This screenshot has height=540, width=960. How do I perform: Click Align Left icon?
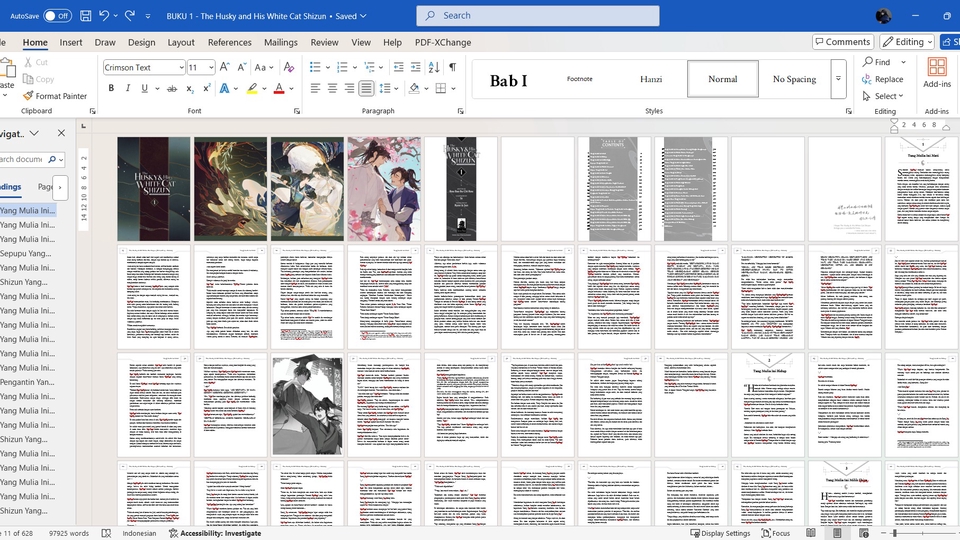point(315,88)
